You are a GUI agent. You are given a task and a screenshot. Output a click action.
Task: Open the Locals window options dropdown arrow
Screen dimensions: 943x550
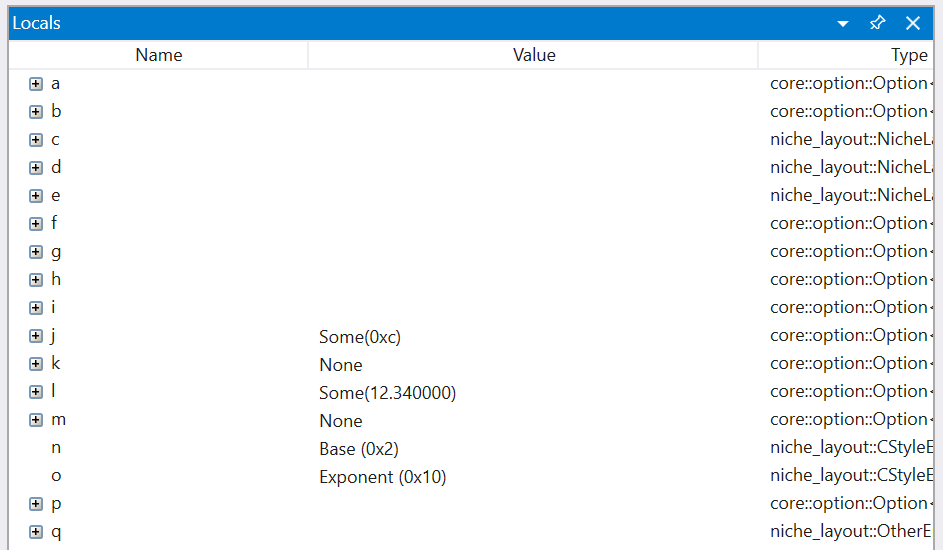(843, 24)
